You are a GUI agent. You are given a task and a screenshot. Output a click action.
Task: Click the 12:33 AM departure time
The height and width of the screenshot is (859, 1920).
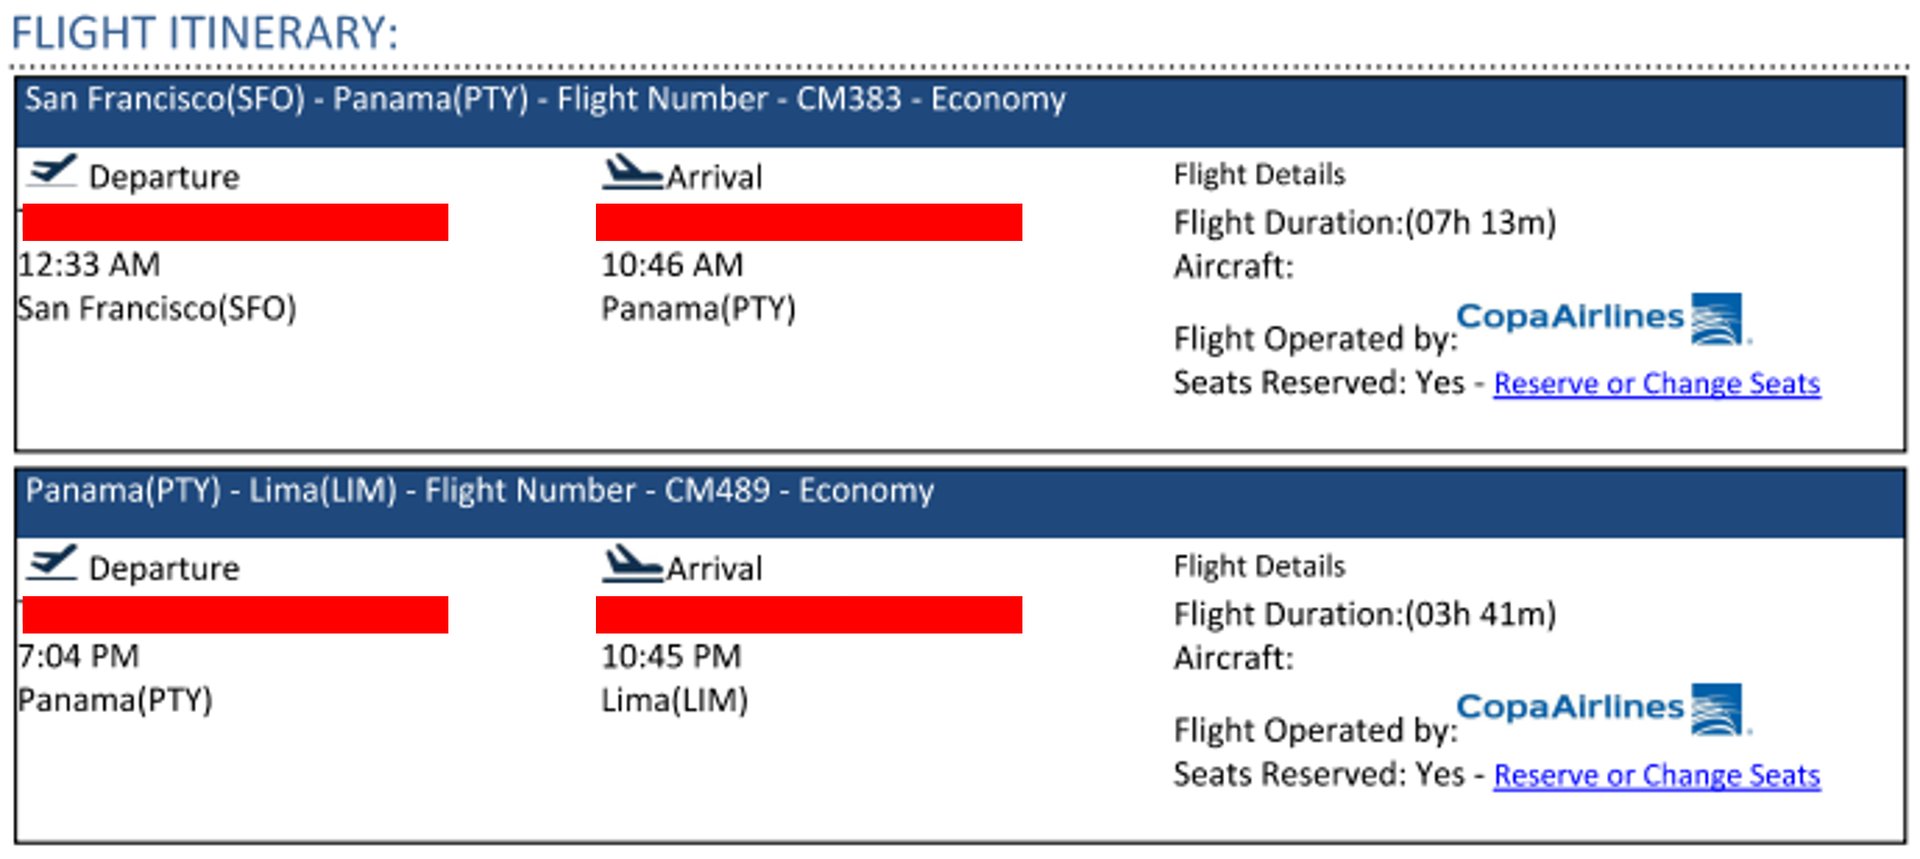89,265
